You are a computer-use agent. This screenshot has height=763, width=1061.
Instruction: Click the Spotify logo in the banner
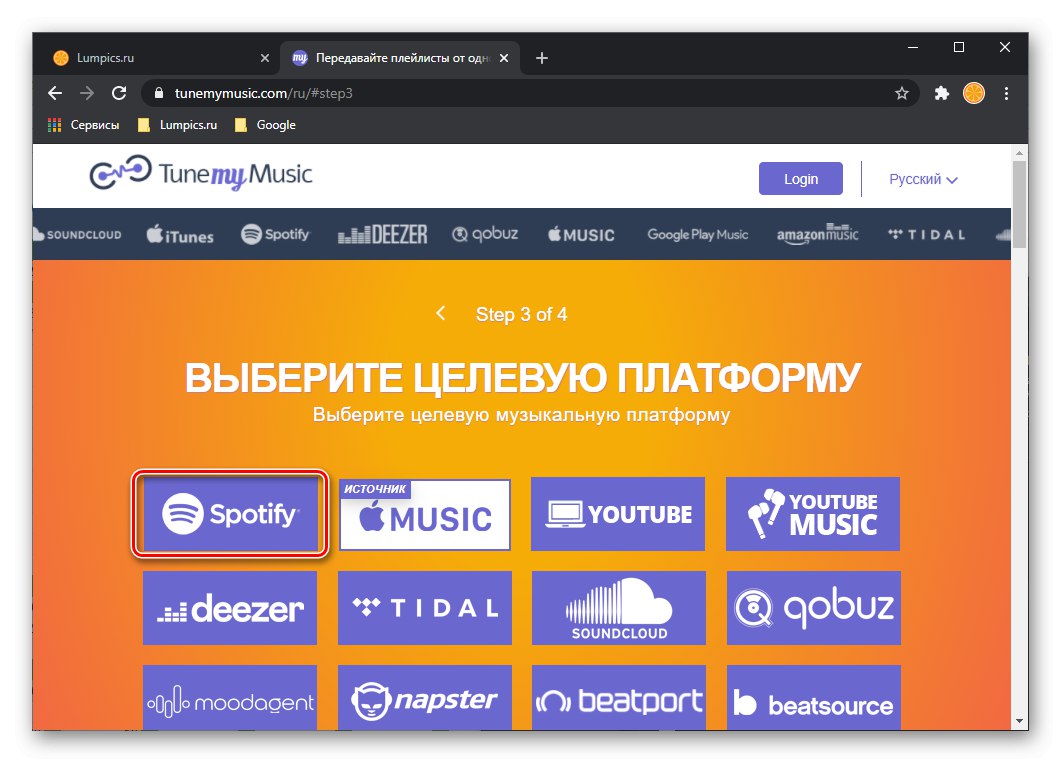275,234
